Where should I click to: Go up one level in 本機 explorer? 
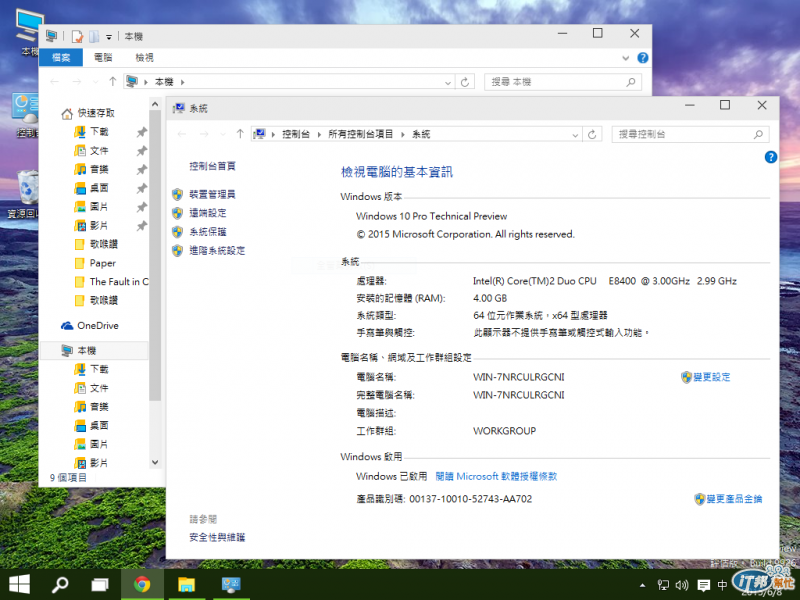pos(112,82)
